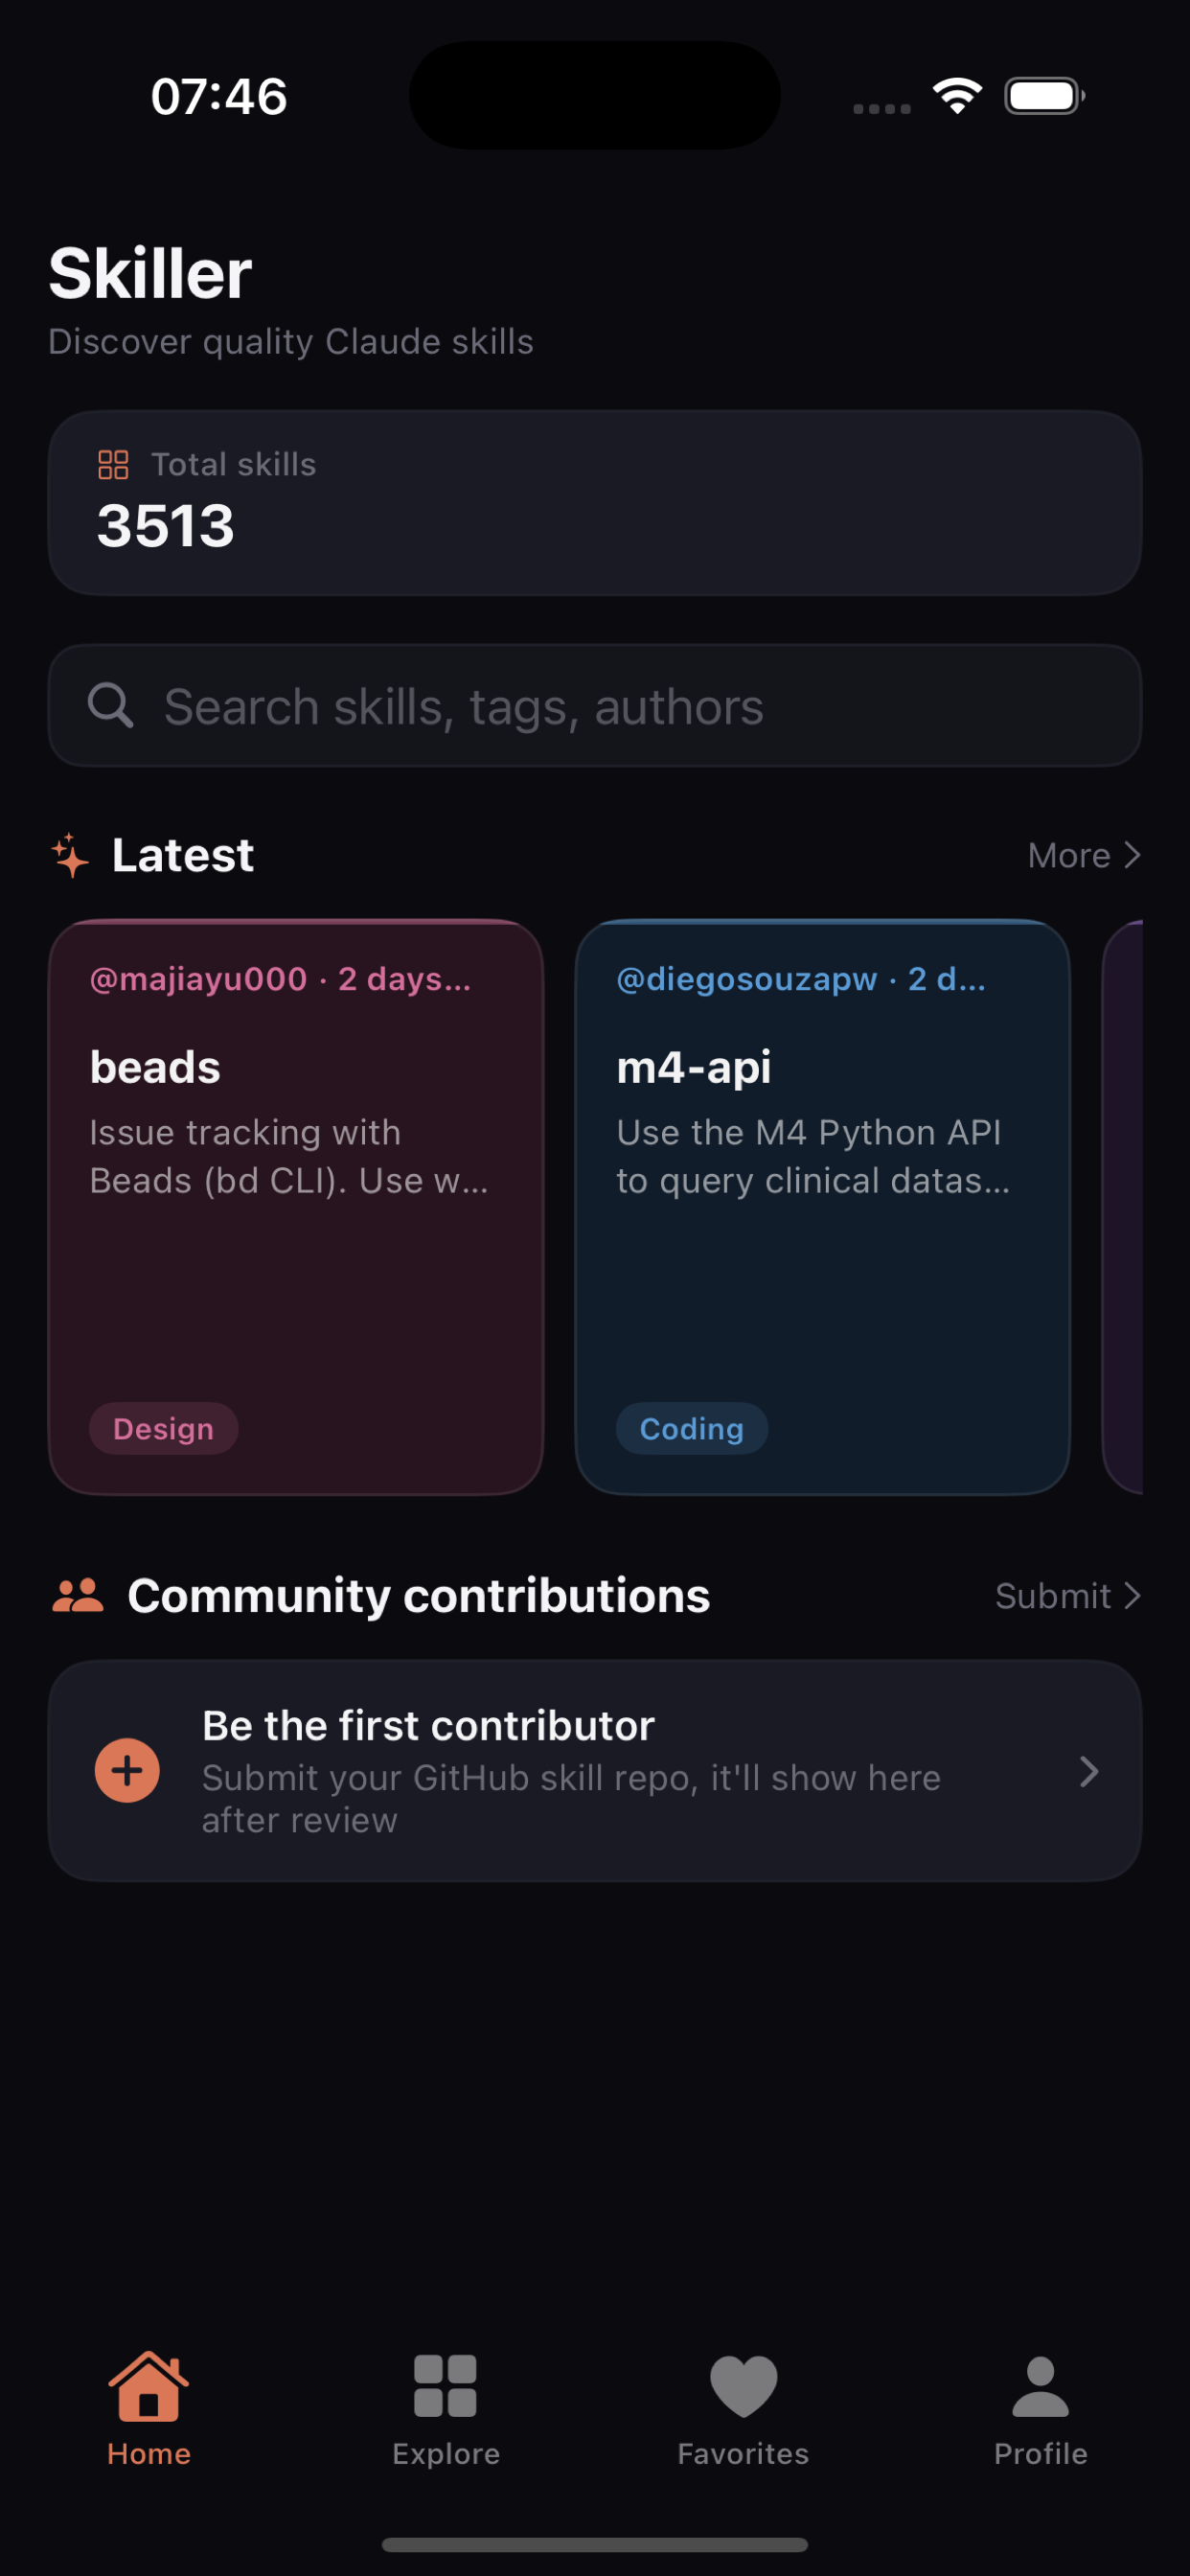Tap the Community contributions people icon
The width and height of the screenshot is (1190, 2576).
point(77,1595)
